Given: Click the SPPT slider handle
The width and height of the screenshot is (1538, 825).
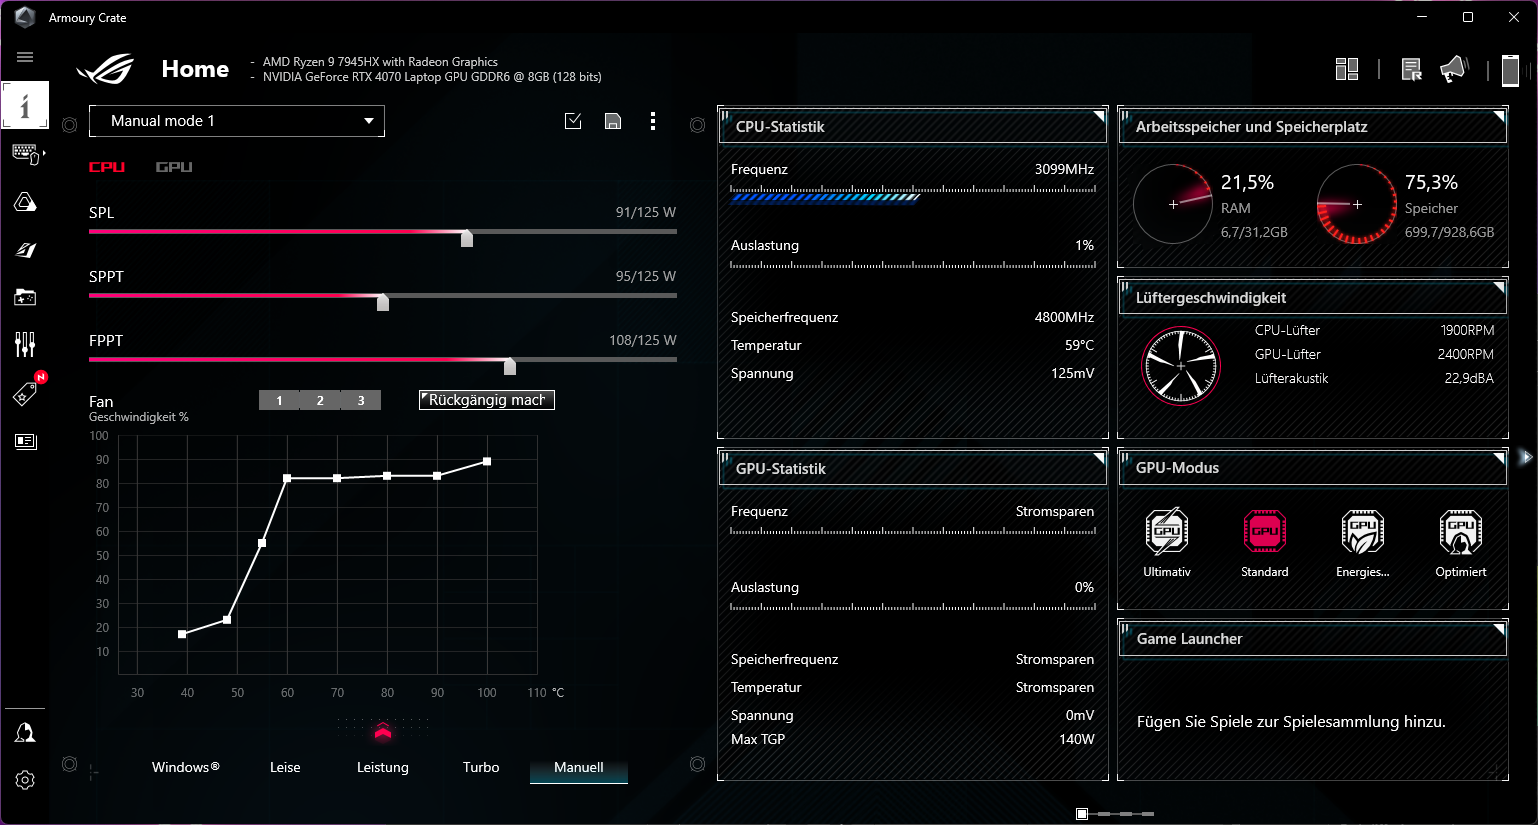Looking at the screenshot, I should [x=383, y=301].
